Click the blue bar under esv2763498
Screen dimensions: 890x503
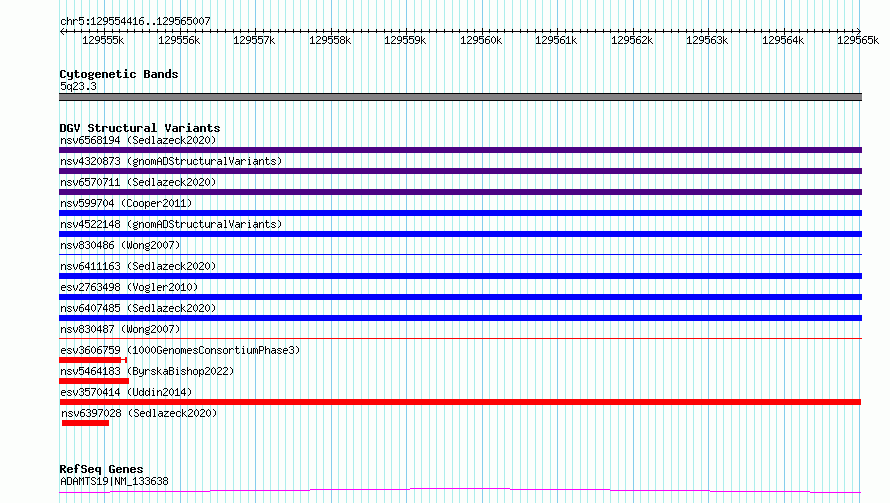coord(460,297)
